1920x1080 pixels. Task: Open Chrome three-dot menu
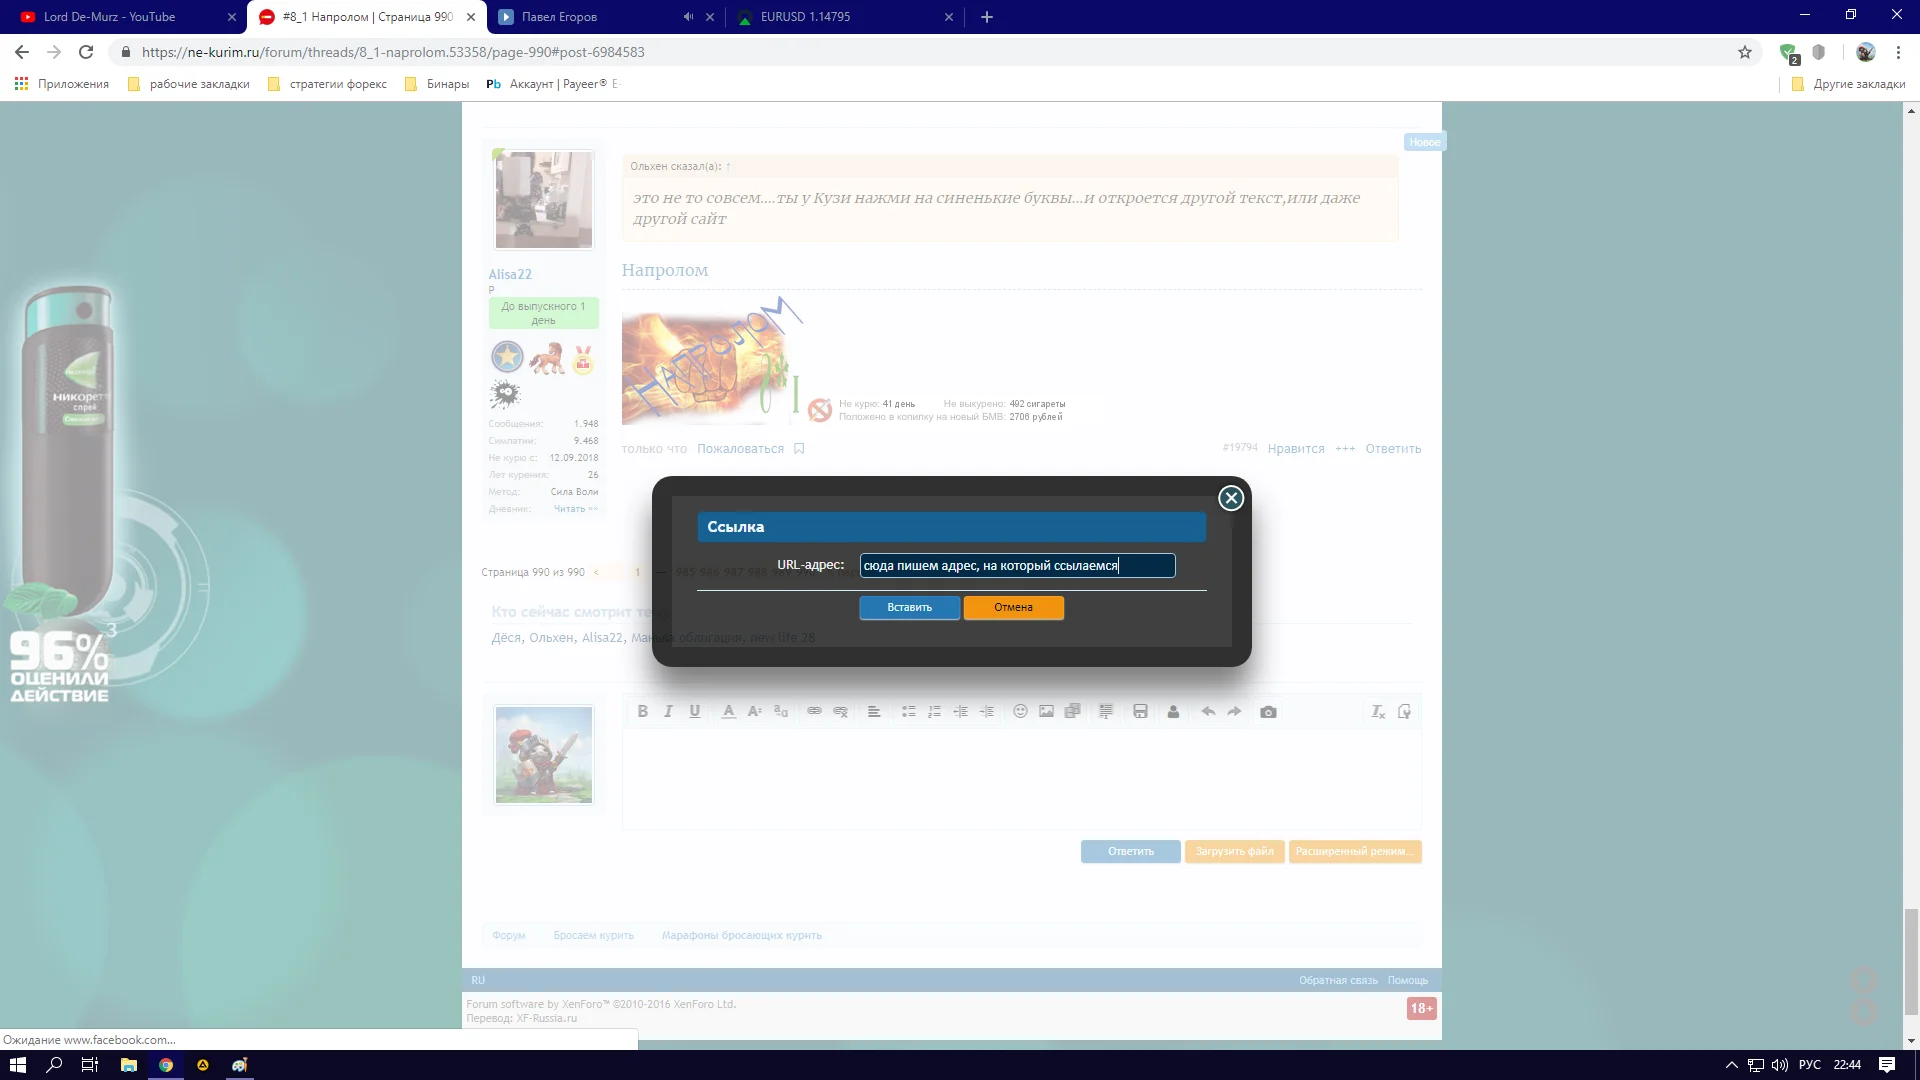point(1898,52)
